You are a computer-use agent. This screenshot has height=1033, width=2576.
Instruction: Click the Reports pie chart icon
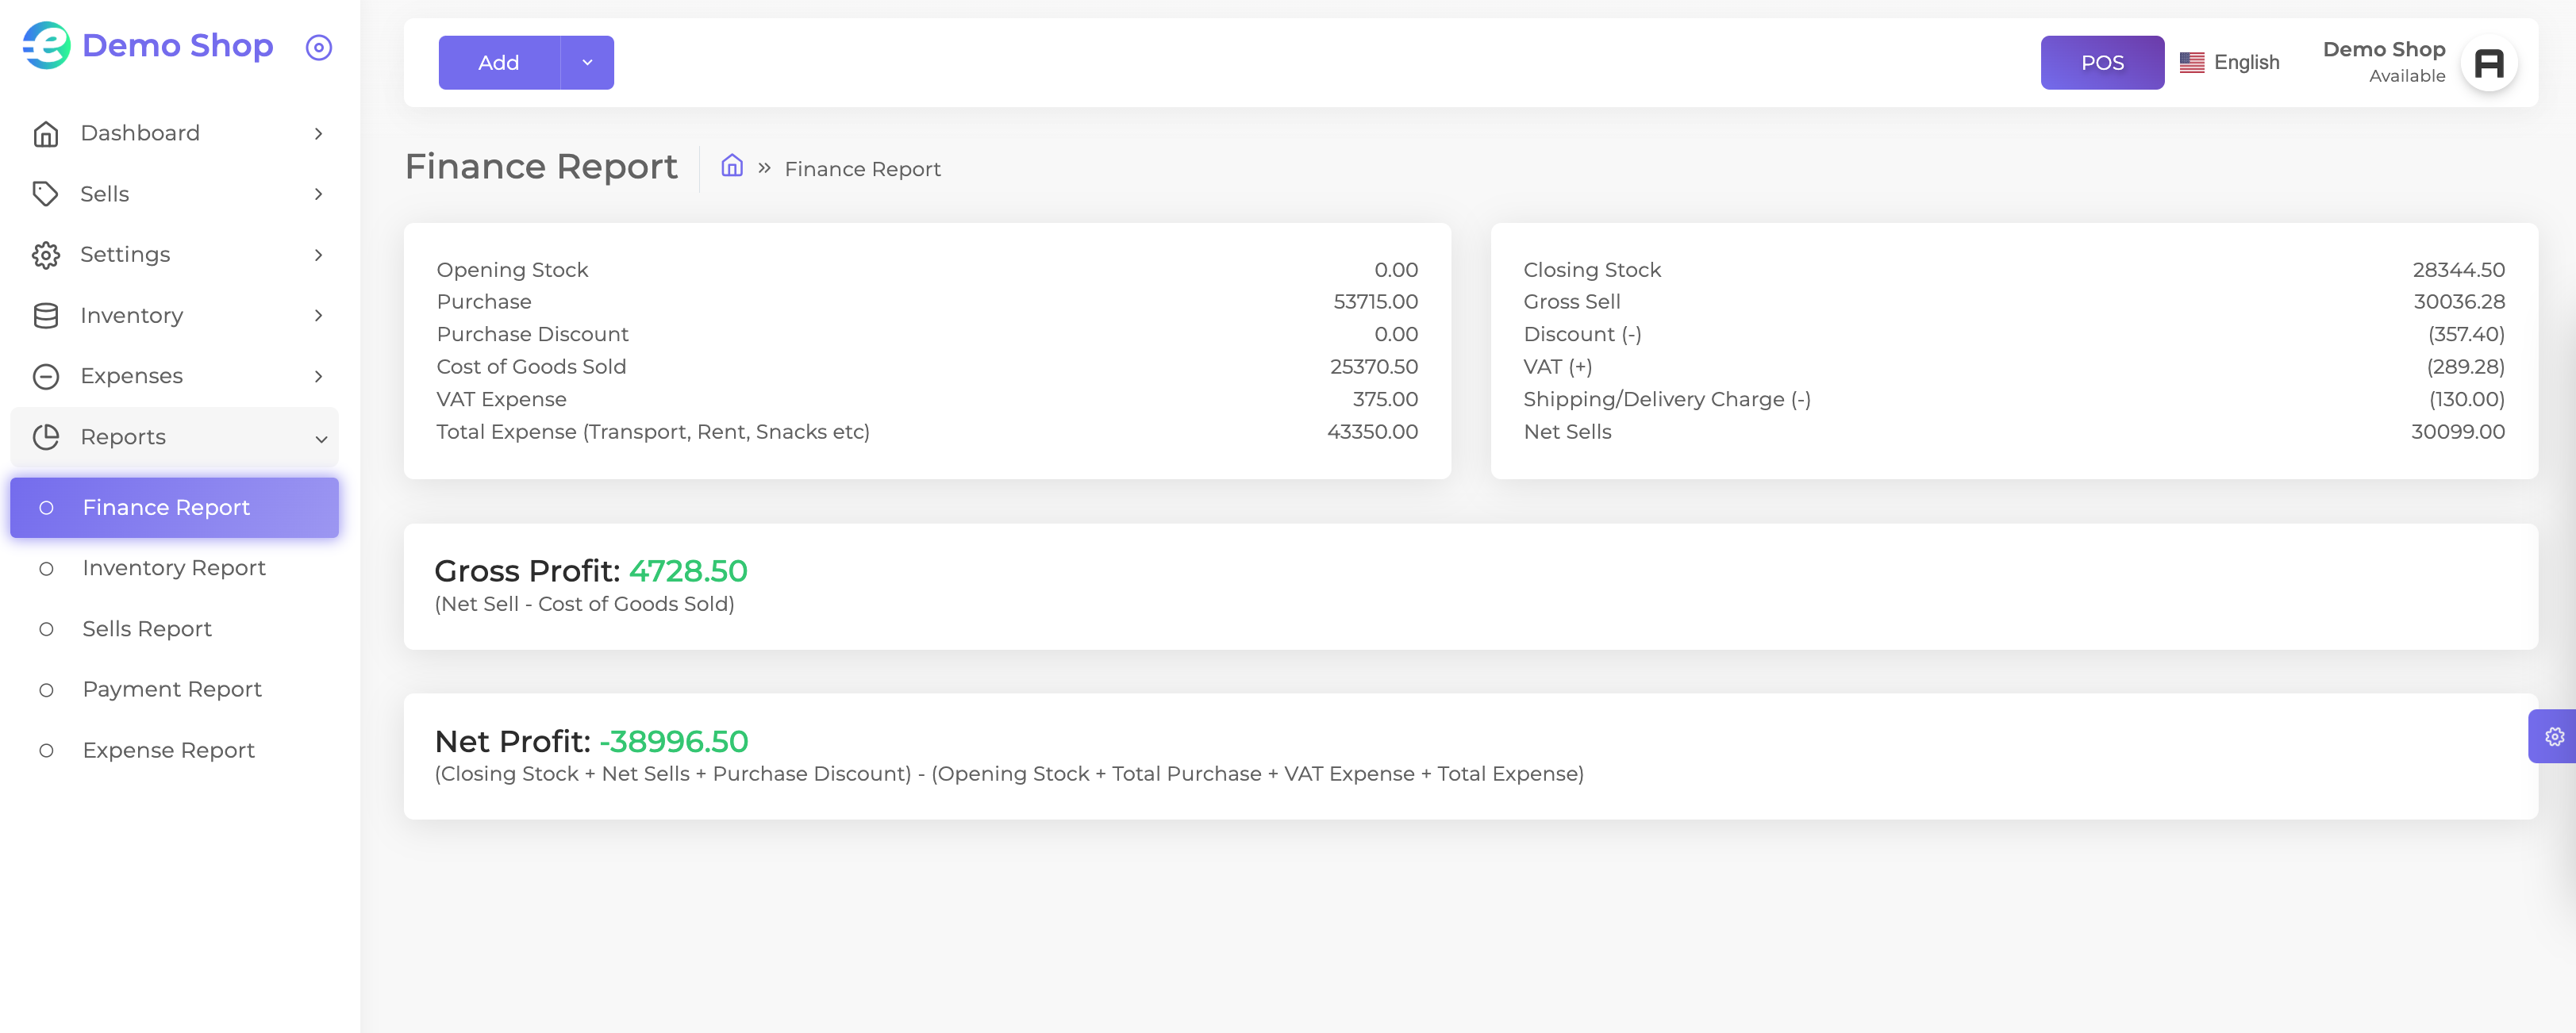[46, 437]
